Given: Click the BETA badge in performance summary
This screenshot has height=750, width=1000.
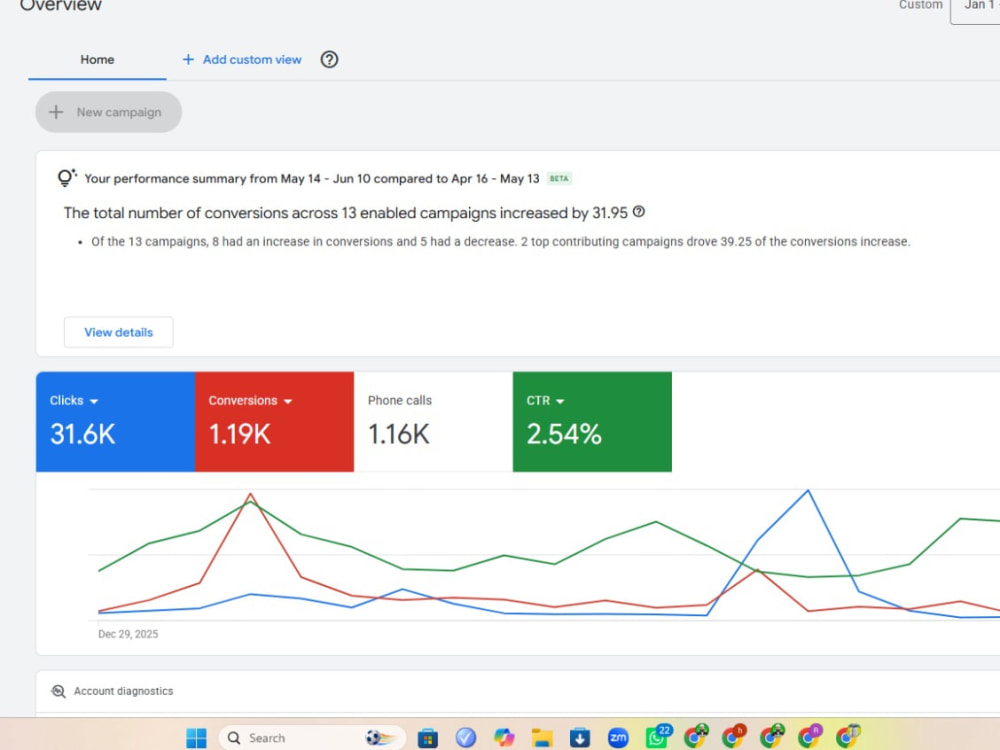Looking at the screenshot, I should pyautogui.click(x=559, y=179).
